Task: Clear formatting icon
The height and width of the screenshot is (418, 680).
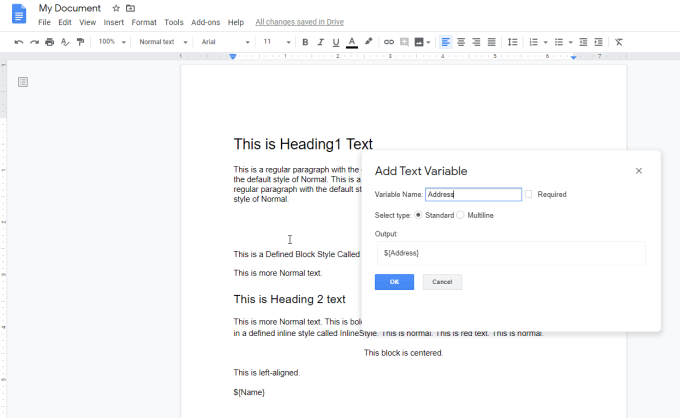Action: tap(619, 42)
